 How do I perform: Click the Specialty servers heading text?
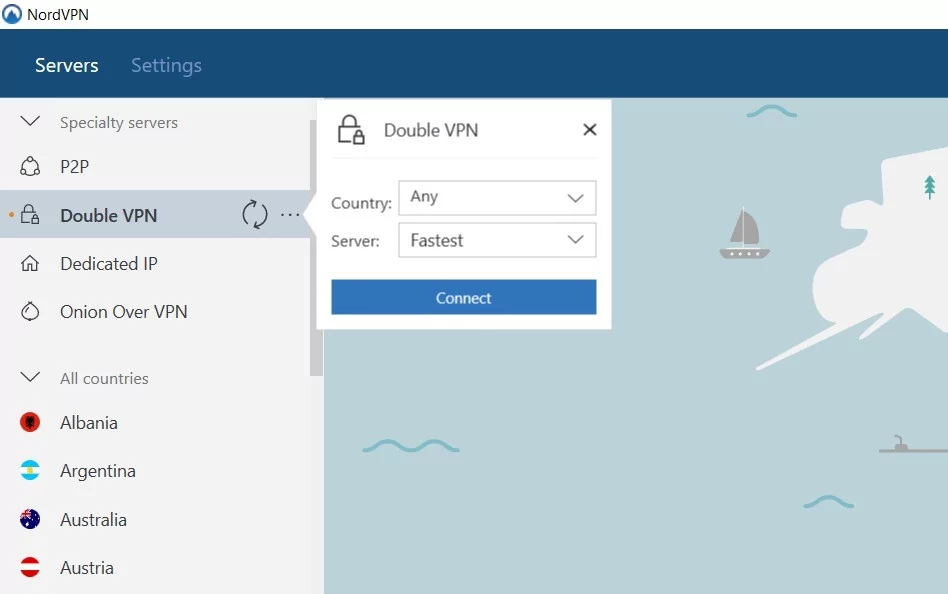point(118,122)
